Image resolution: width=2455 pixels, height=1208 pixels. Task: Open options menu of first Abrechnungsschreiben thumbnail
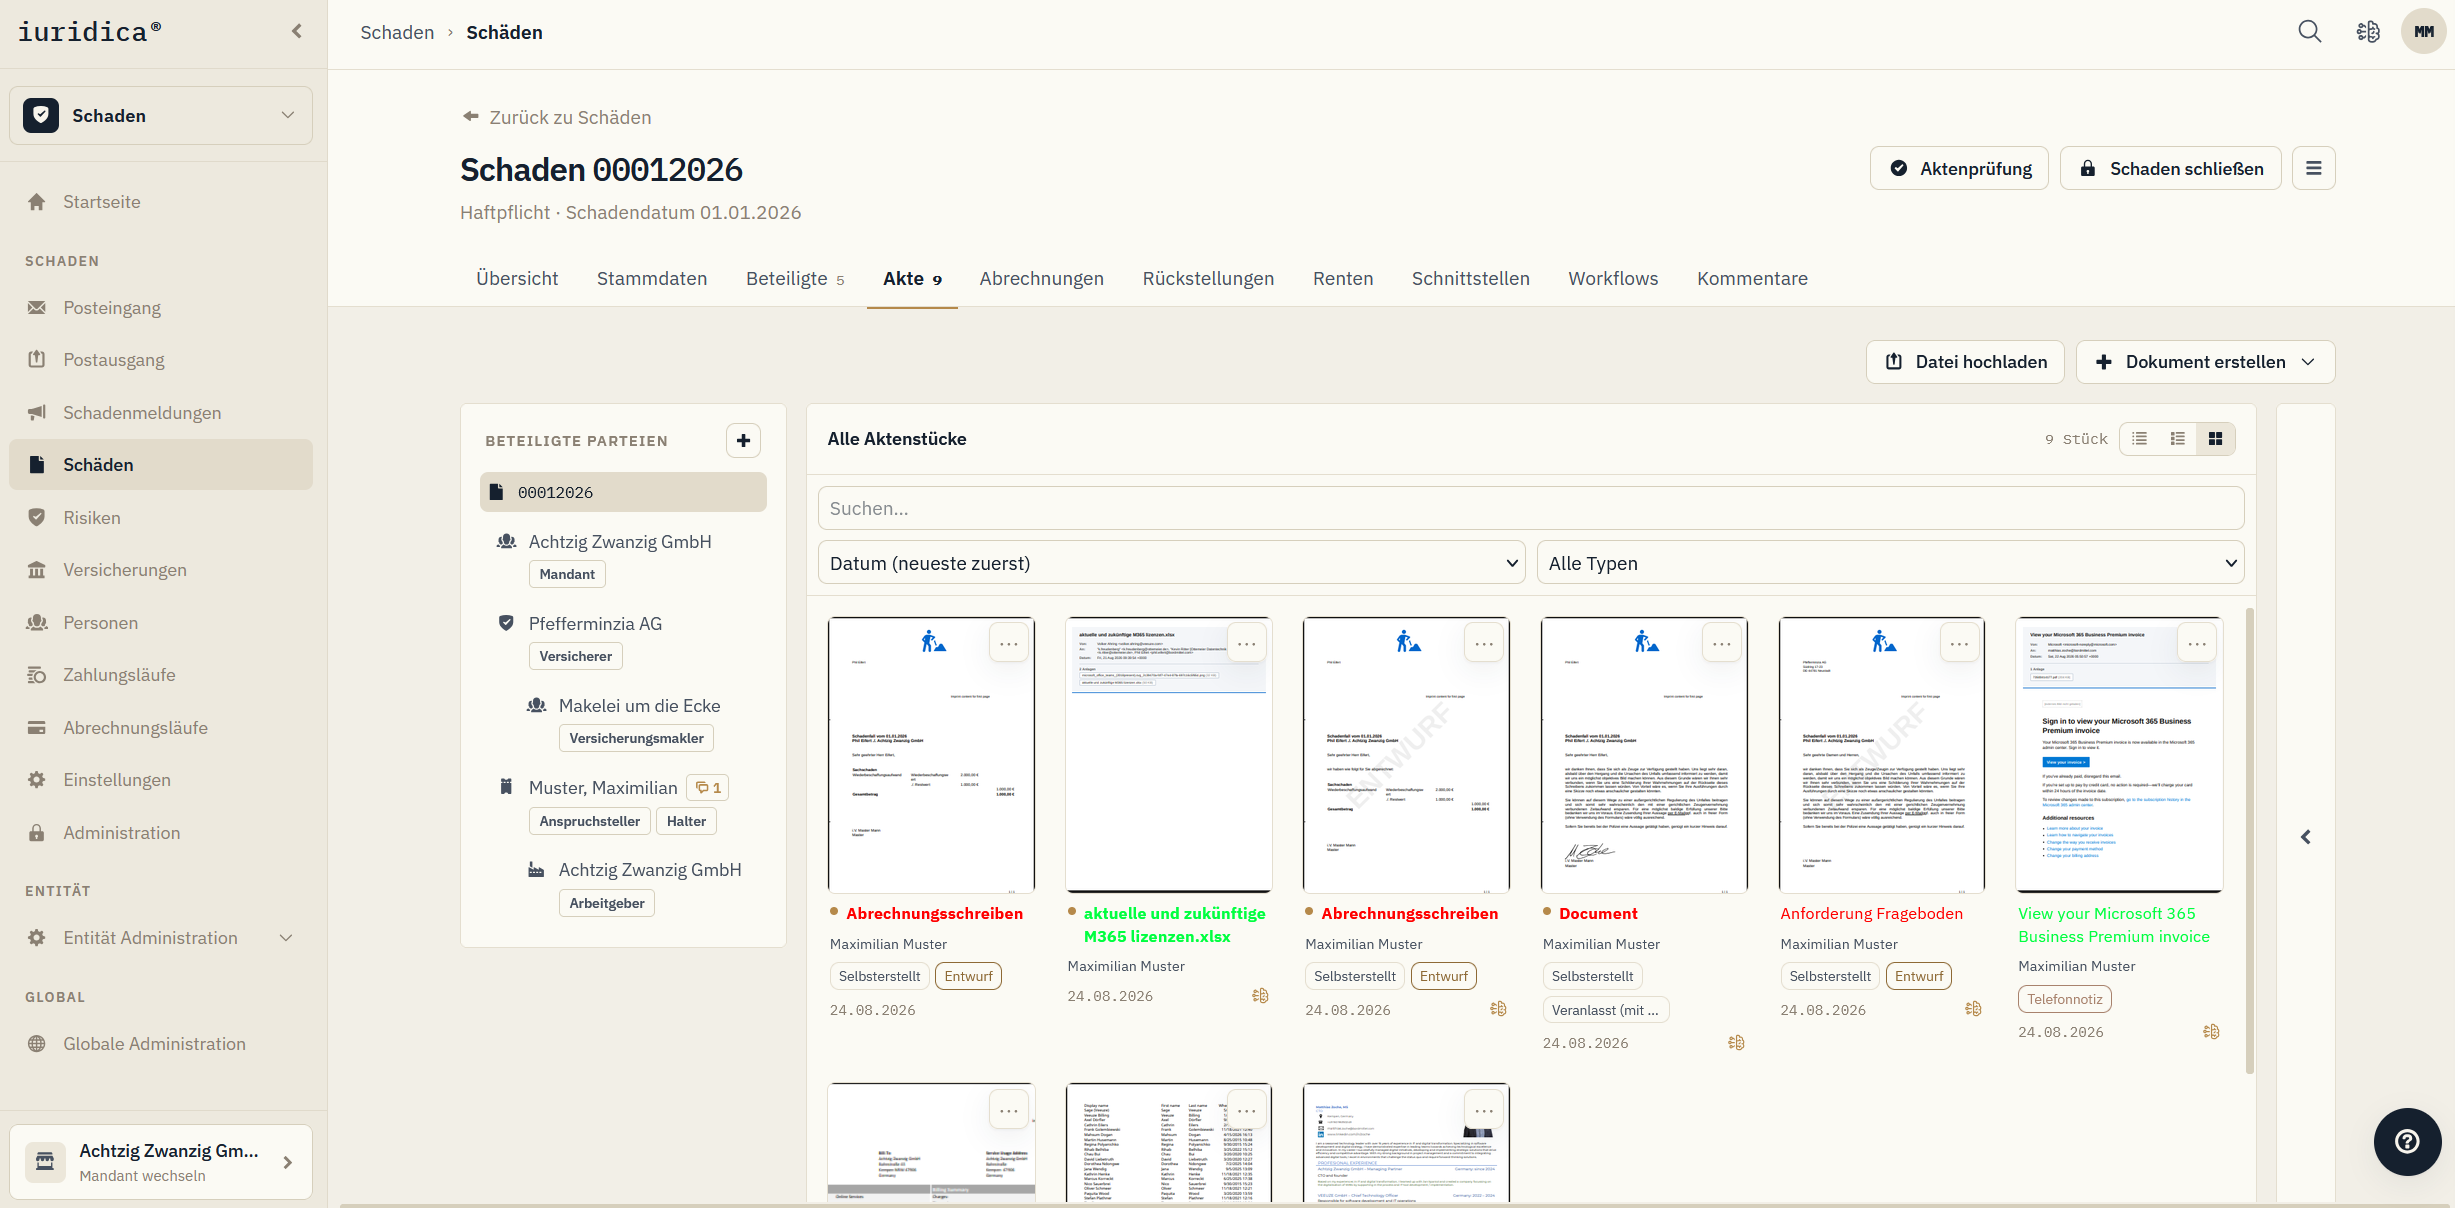[1008, 644]
